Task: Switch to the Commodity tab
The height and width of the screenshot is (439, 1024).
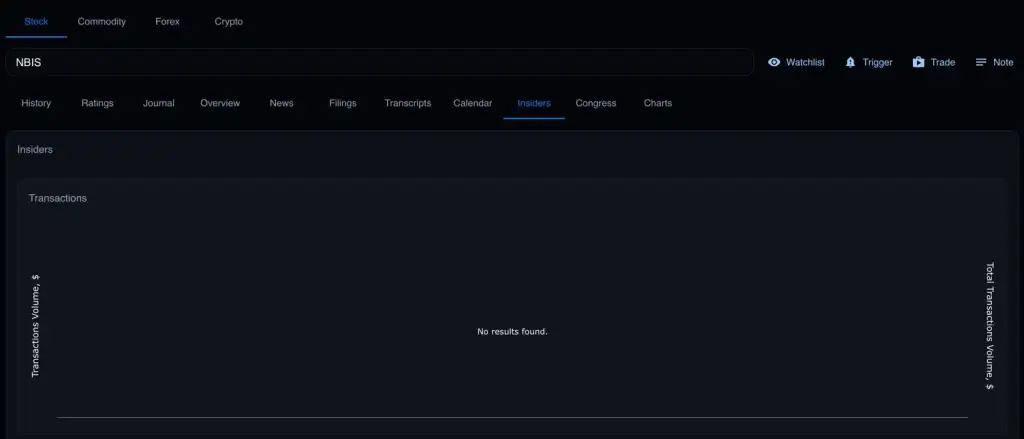Action: click(102, 21)
